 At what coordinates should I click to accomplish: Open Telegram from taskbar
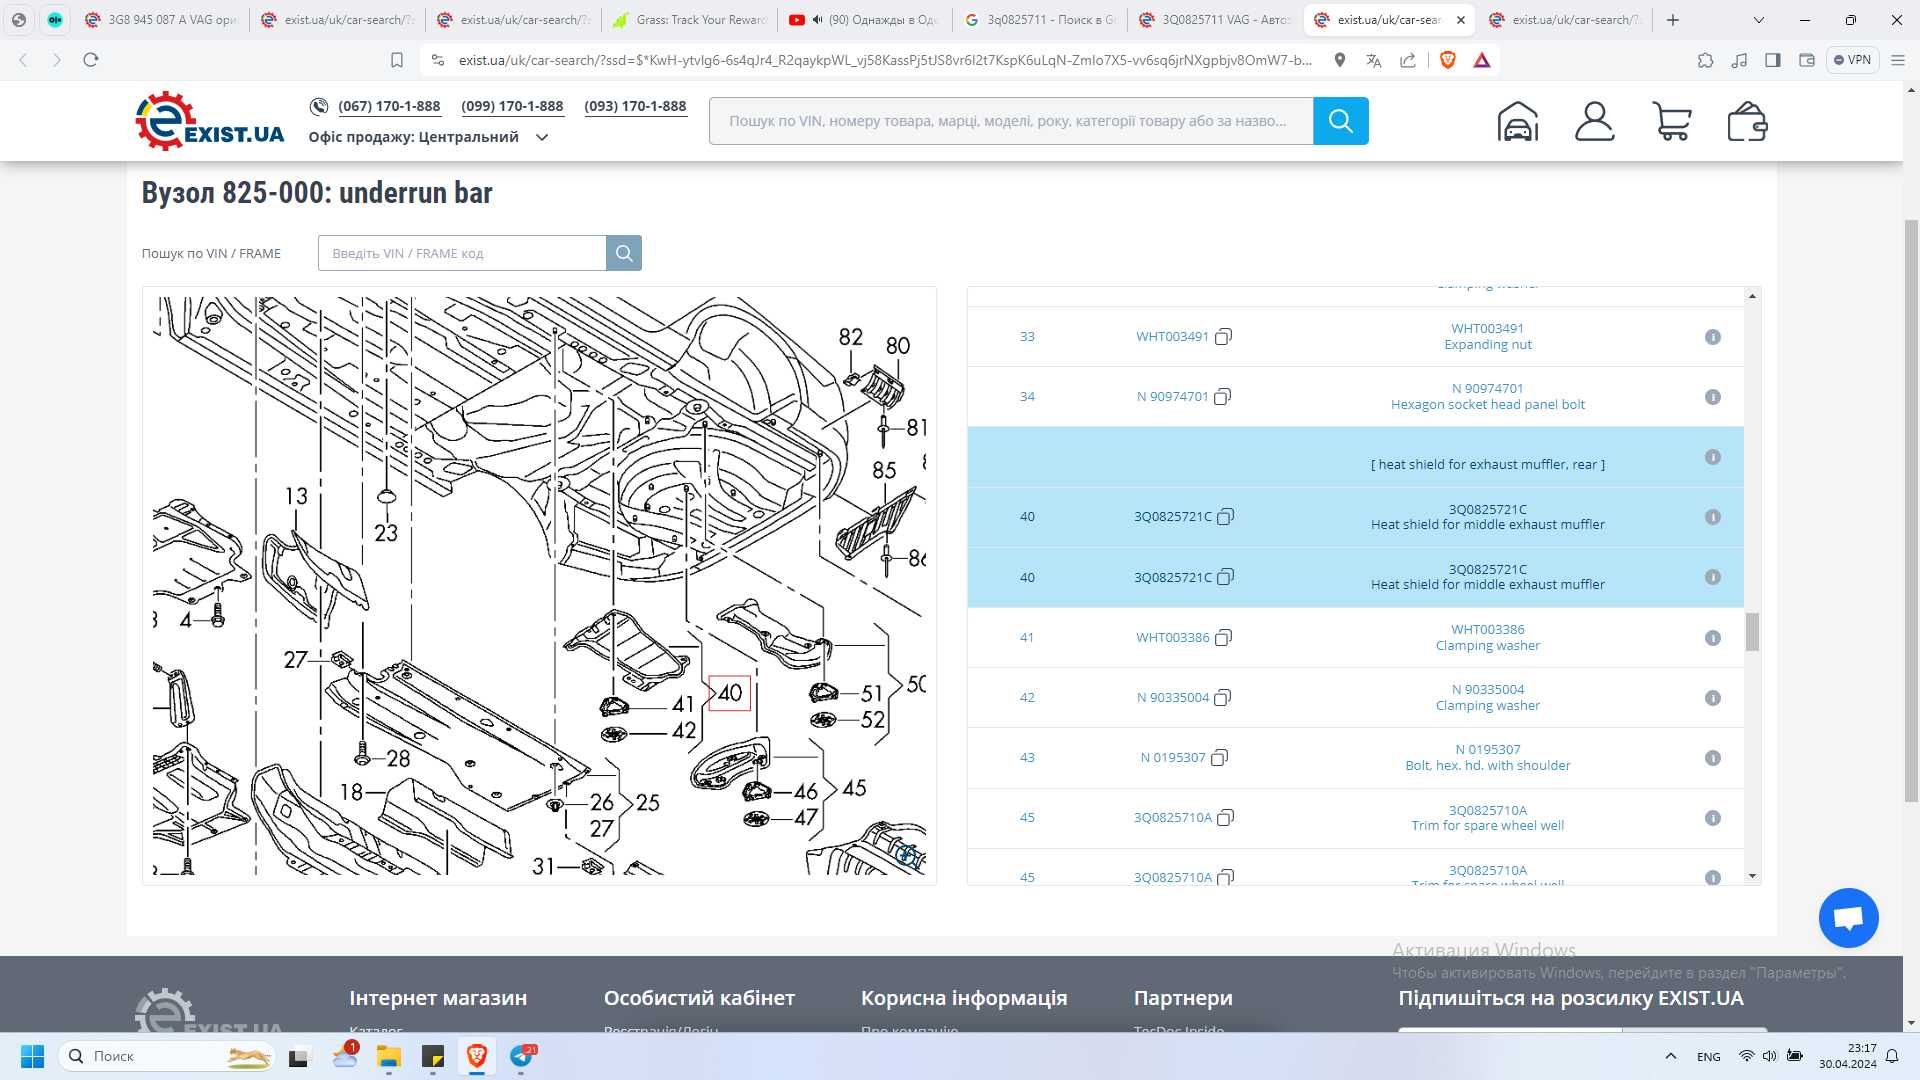point(522,1056)
